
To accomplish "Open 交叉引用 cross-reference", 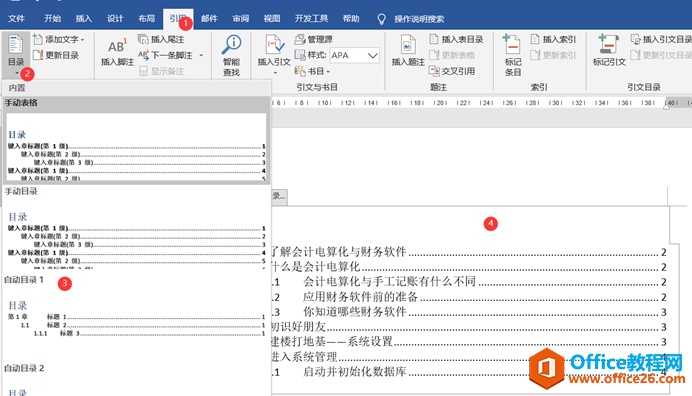I will click(452, 71).
